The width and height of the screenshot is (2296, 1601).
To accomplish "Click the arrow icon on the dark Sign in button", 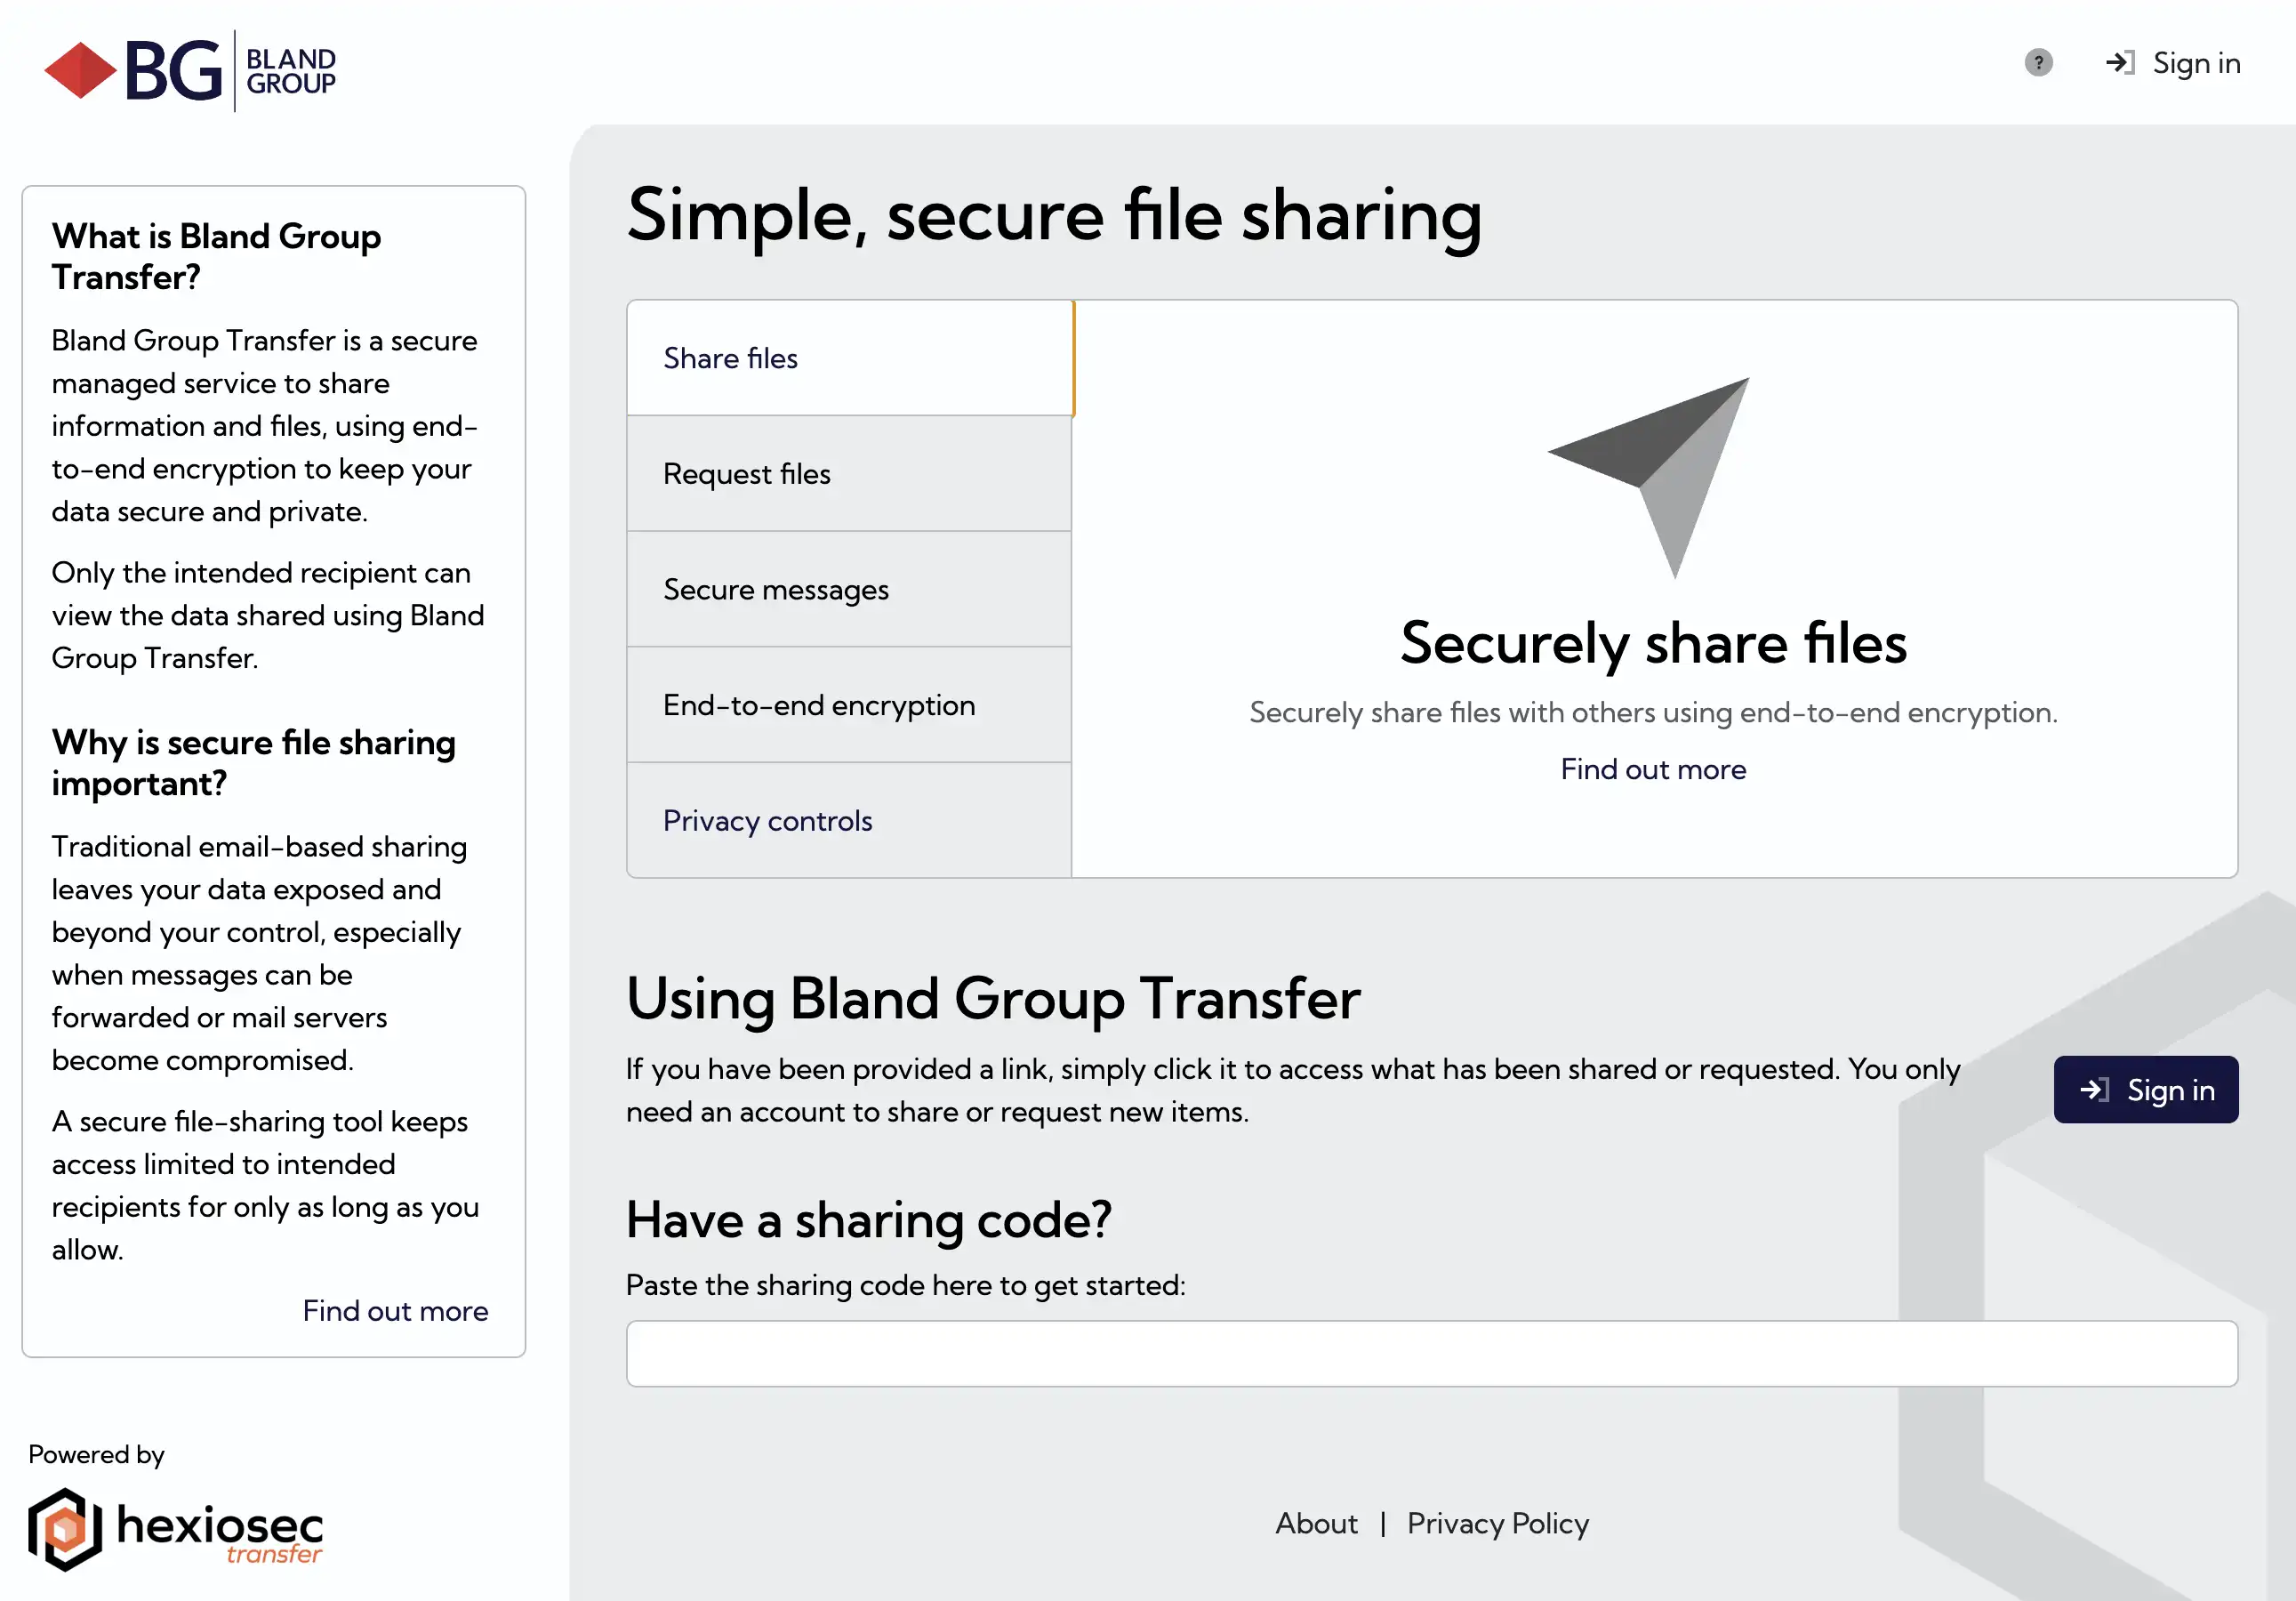I will pyautogui.click(x=2094, y=1089).
